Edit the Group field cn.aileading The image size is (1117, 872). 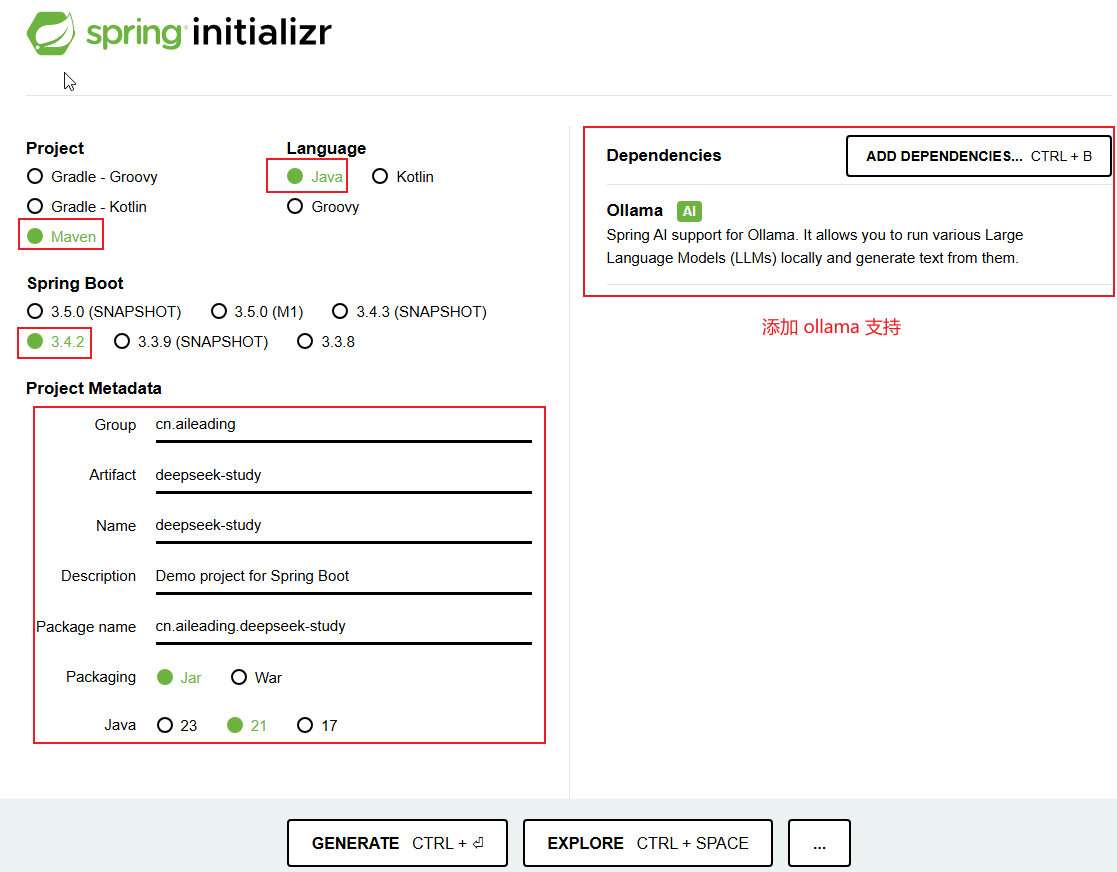(343, 425)
